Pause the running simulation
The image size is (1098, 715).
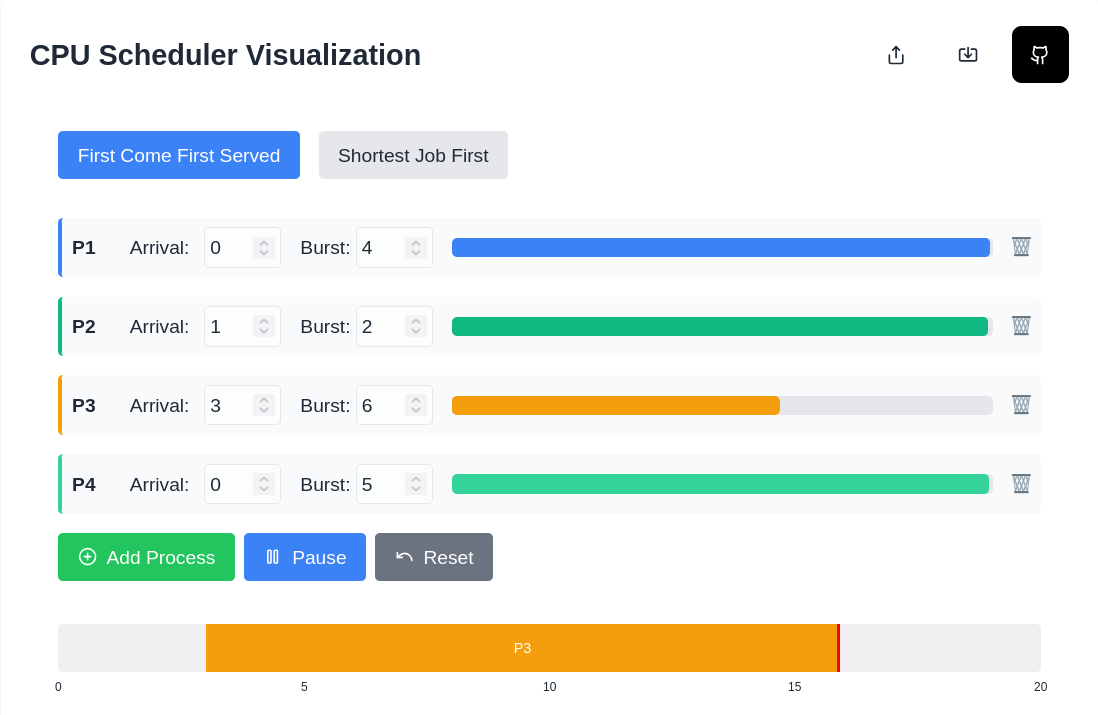pos(305,557)
